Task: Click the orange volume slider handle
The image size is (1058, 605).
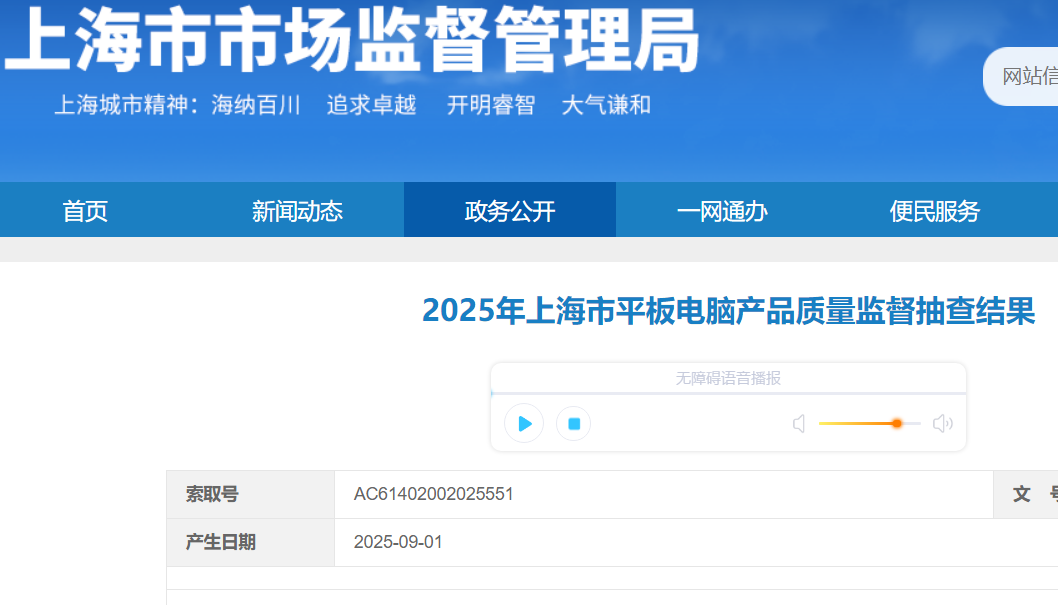Action: [897, 424]
